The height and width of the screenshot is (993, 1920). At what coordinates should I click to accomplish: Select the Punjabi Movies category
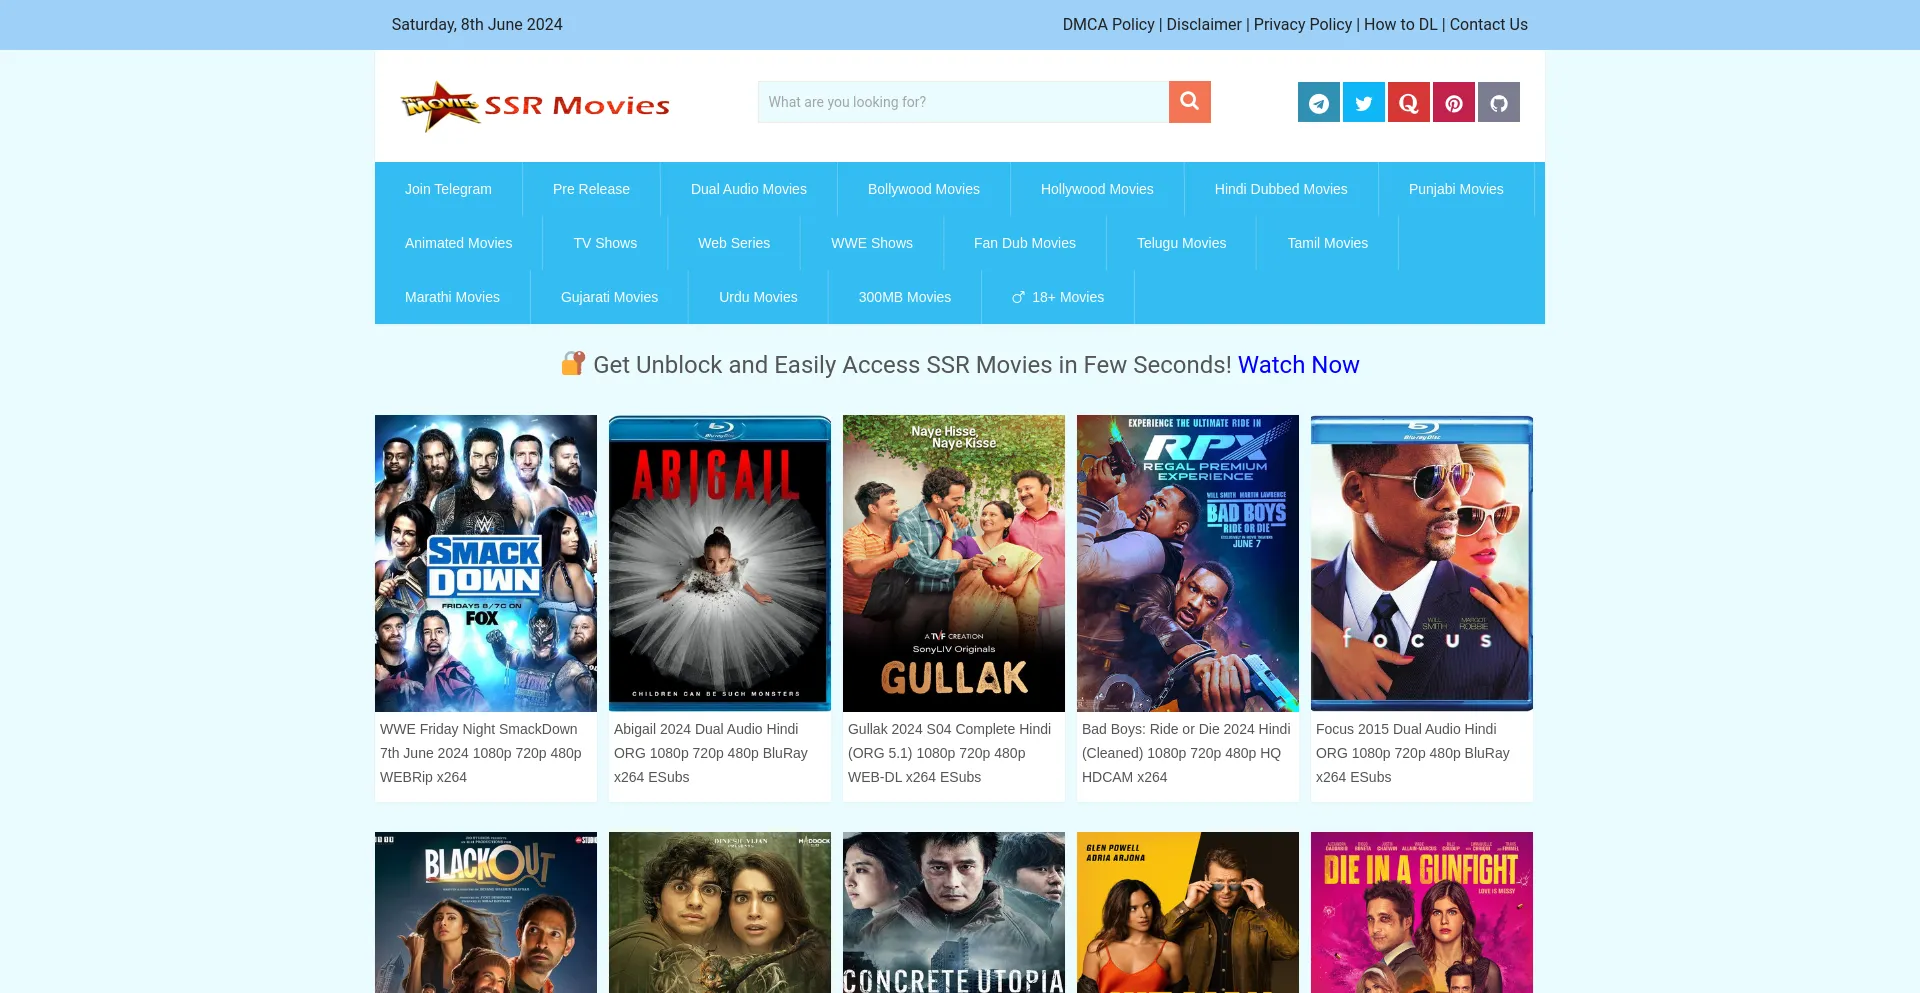click(1456, 189)
